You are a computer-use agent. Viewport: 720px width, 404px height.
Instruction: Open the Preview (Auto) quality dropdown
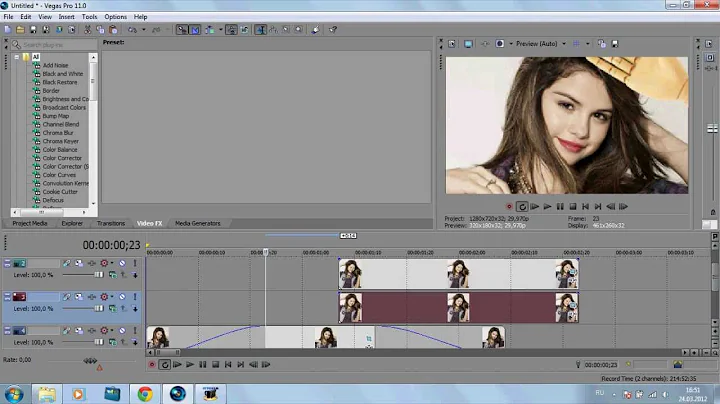[564, 44]
